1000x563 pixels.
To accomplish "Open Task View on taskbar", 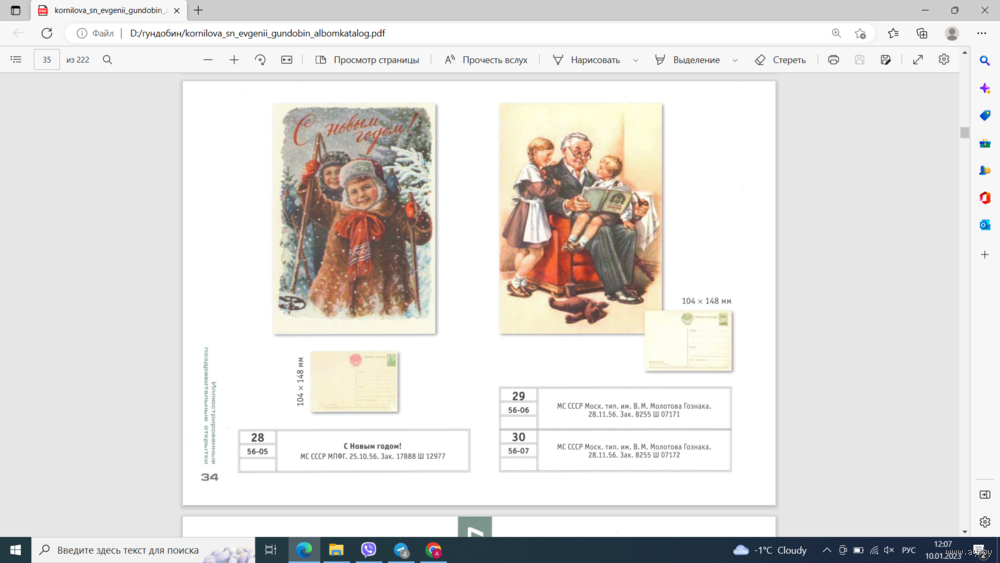I will pyautogui.click(x=271, y=550).
